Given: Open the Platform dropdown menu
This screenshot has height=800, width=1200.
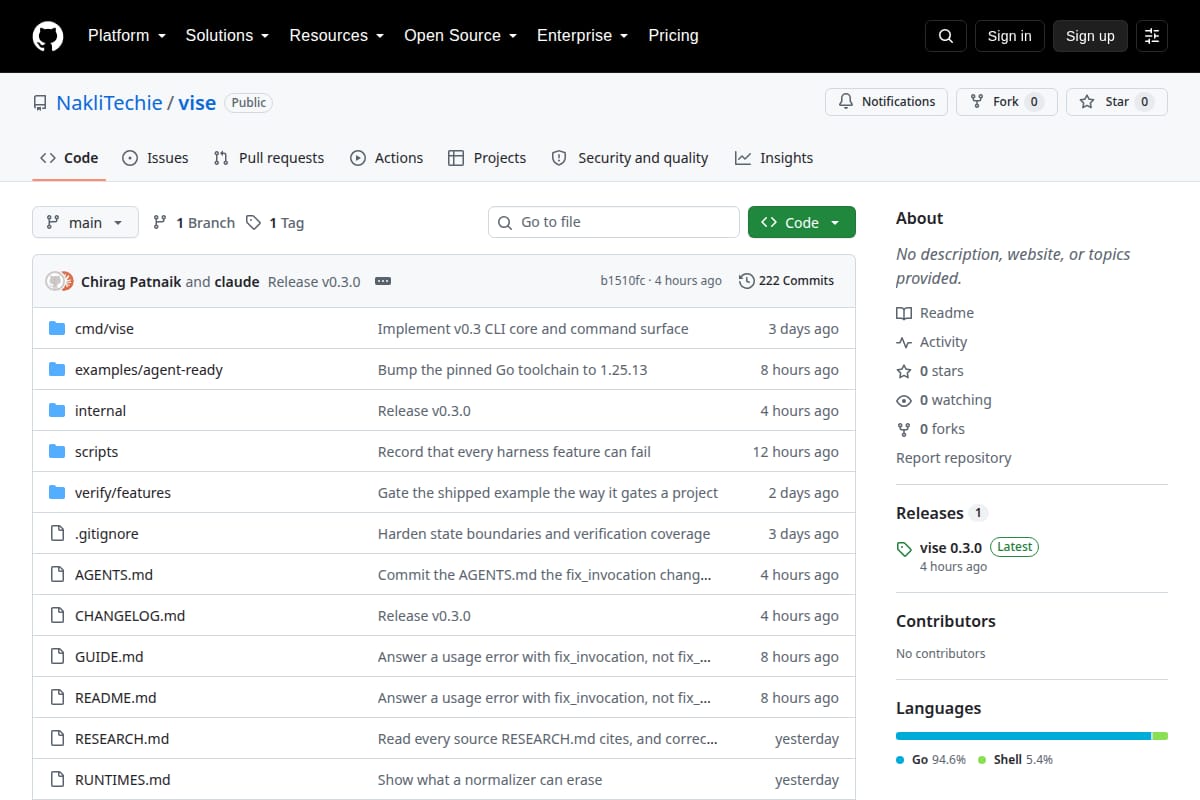Looking at the screenshot, I should (126, 35).
